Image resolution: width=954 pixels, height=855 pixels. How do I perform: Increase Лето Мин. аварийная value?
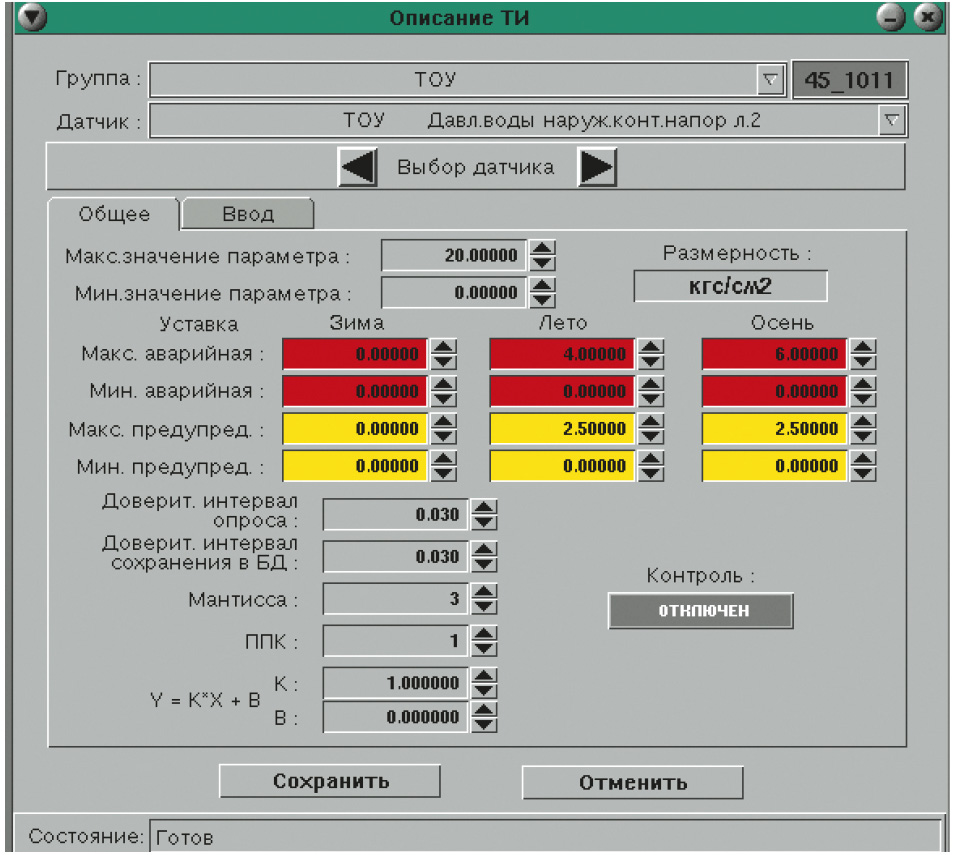[x=651, y=384]
